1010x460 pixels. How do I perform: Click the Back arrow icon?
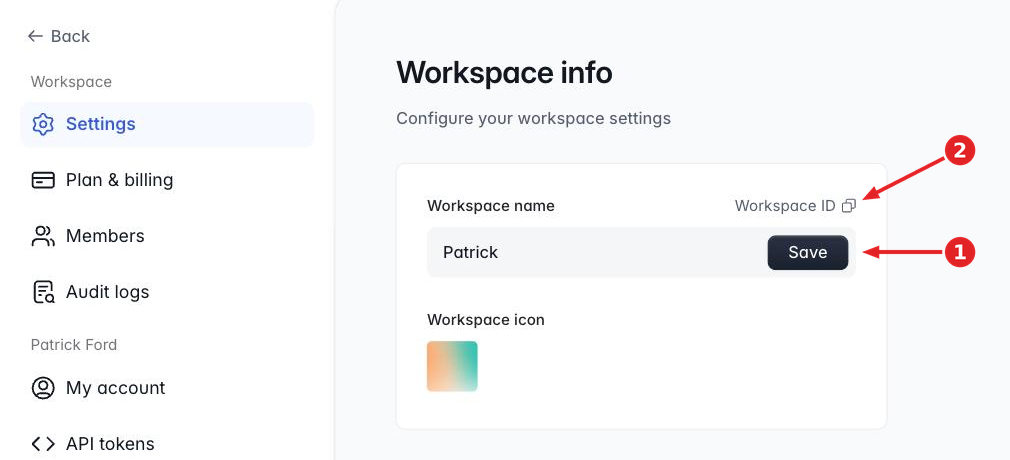pos(35,36)
